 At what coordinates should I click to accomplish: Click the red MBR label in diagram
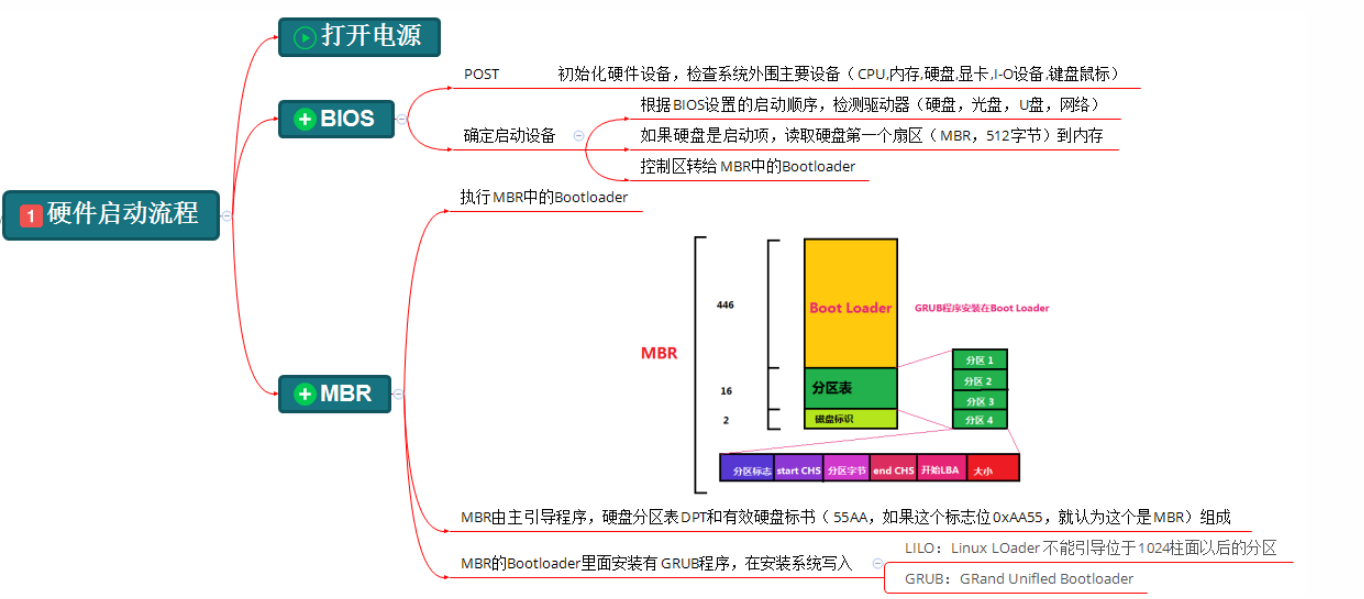(x=659, y=353)
